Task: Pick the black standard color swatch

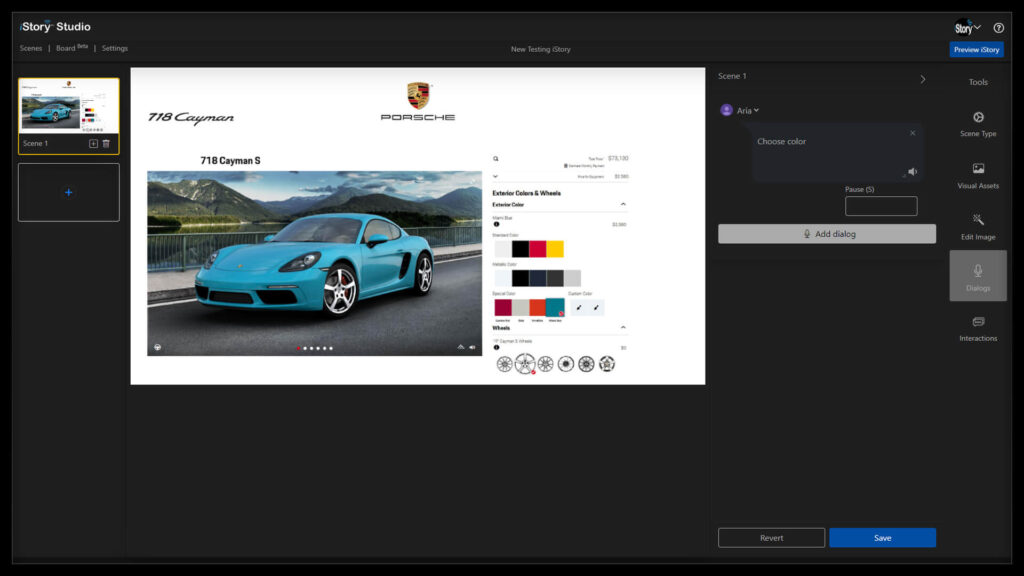Action: pos(520,249)
